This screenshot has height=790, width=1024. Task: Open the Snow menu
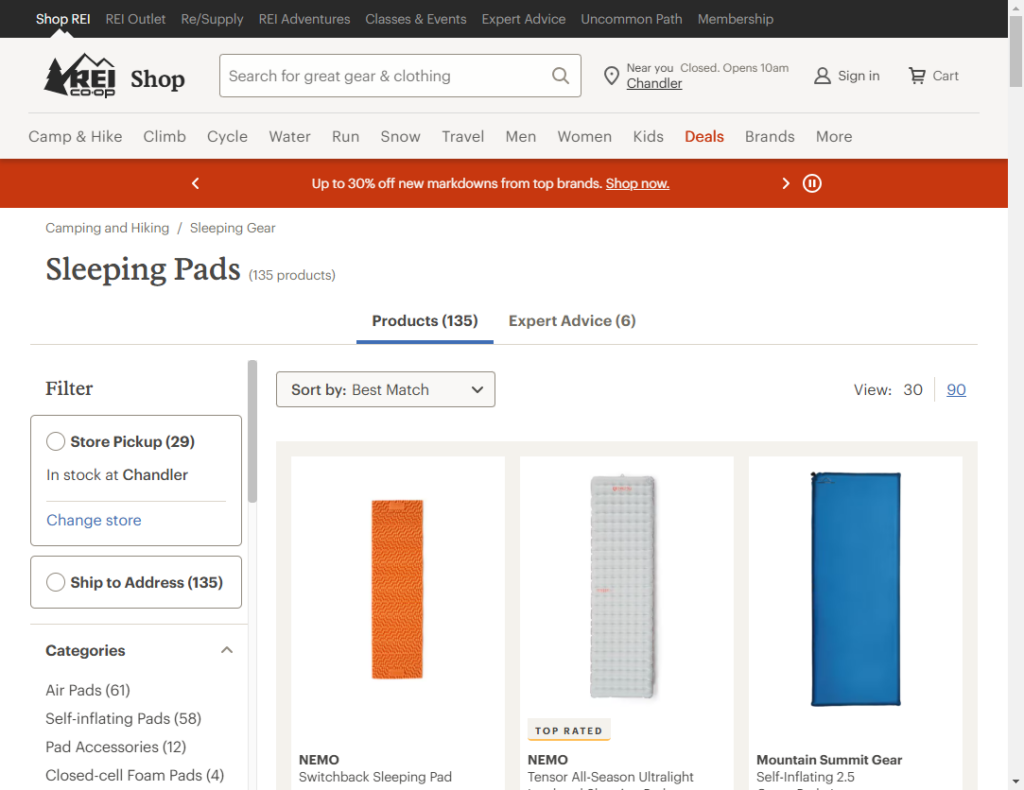click(400, 136)
